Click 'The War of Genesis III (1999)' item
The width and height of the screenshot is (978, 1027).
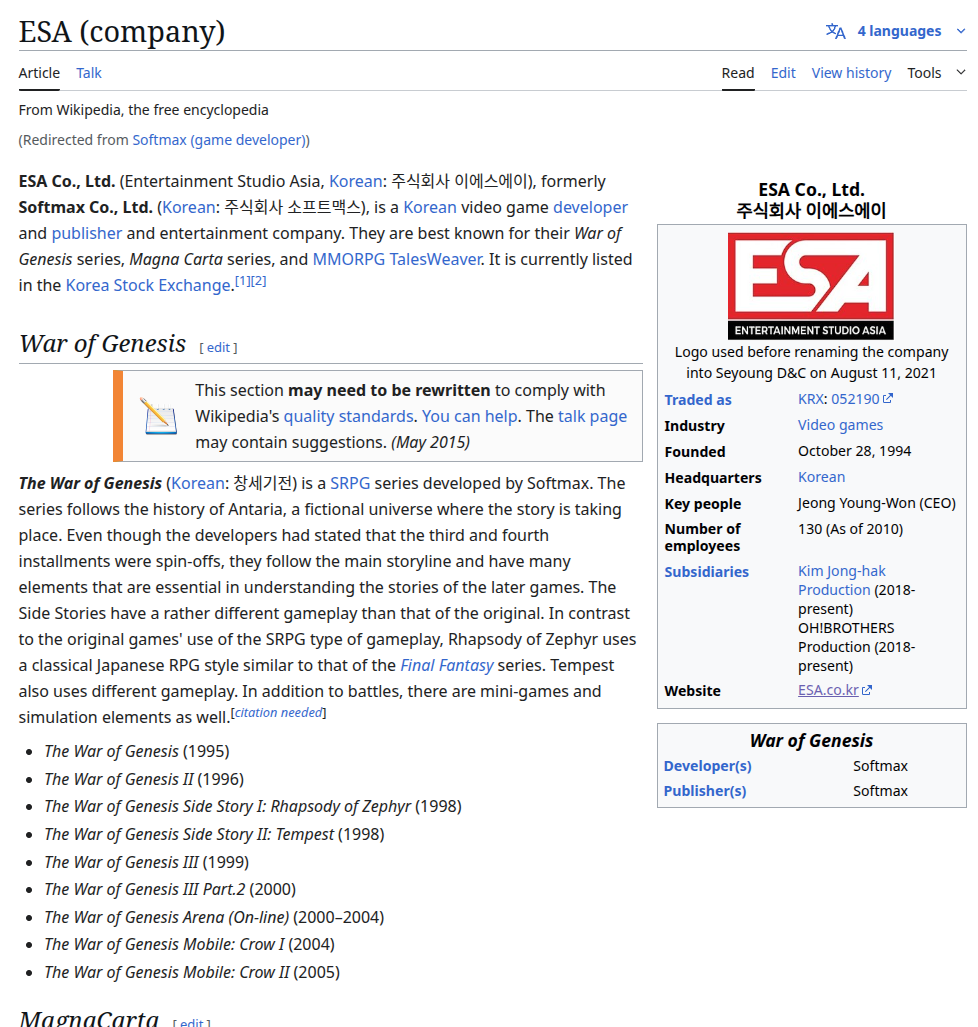pos(147,863)
